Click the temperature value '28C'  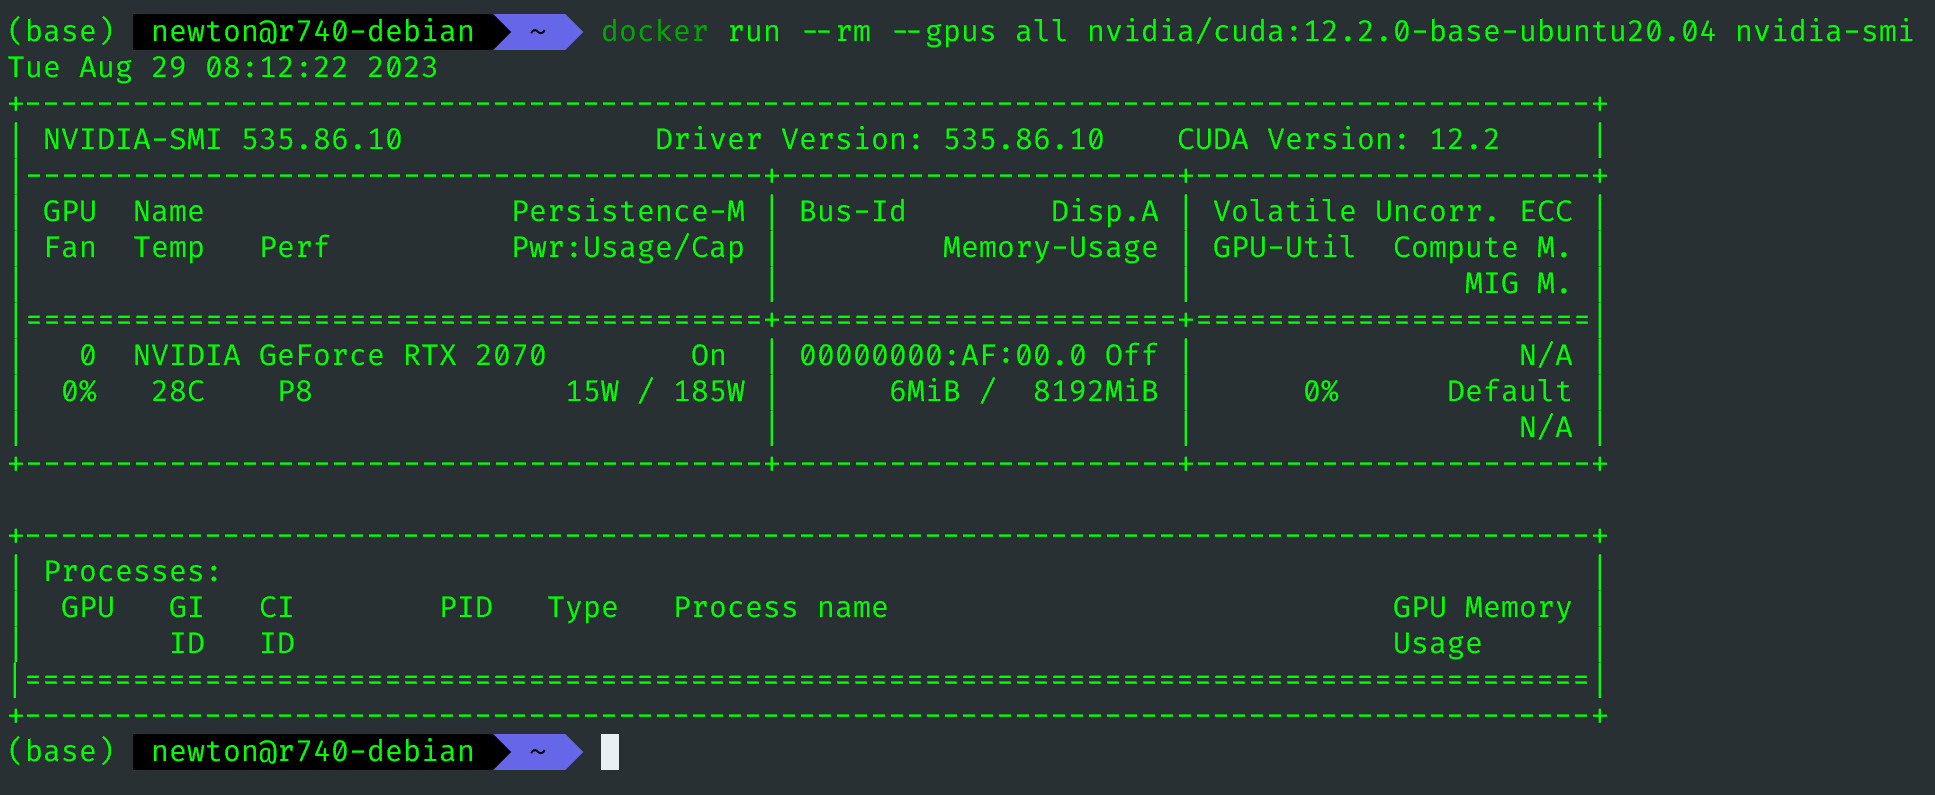[x=178, y=392]
